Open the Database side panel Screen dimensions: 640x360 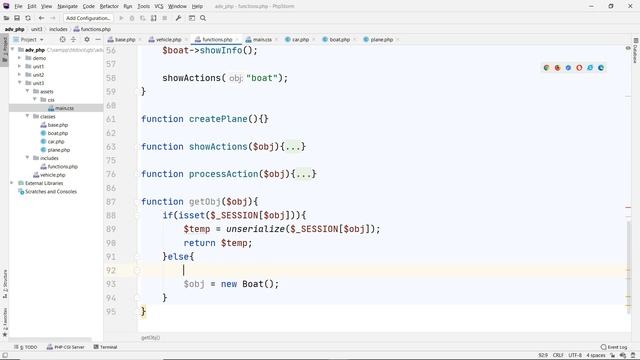coord(636,51)
